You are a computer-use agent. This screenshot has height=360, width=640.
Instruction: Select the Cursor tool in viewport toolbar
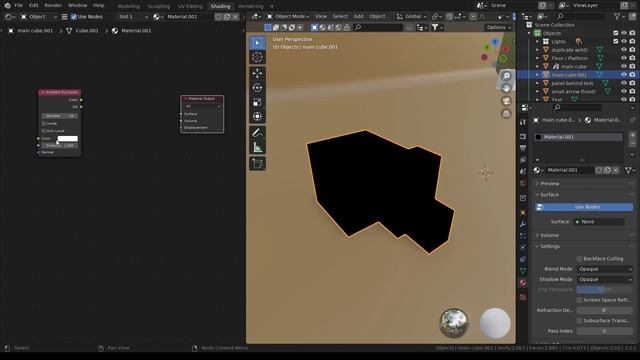[x=257, y=57]
